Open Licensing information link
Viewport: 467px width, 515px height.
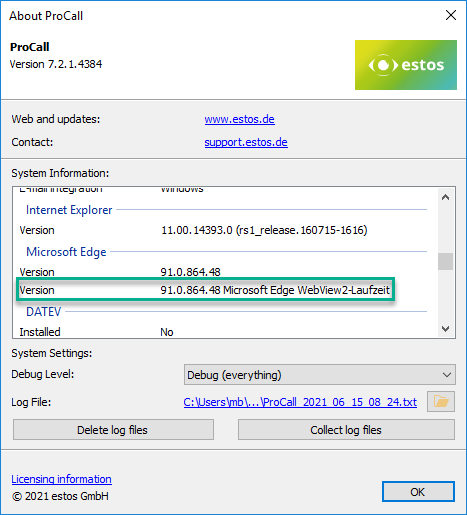tap(61, 479)
